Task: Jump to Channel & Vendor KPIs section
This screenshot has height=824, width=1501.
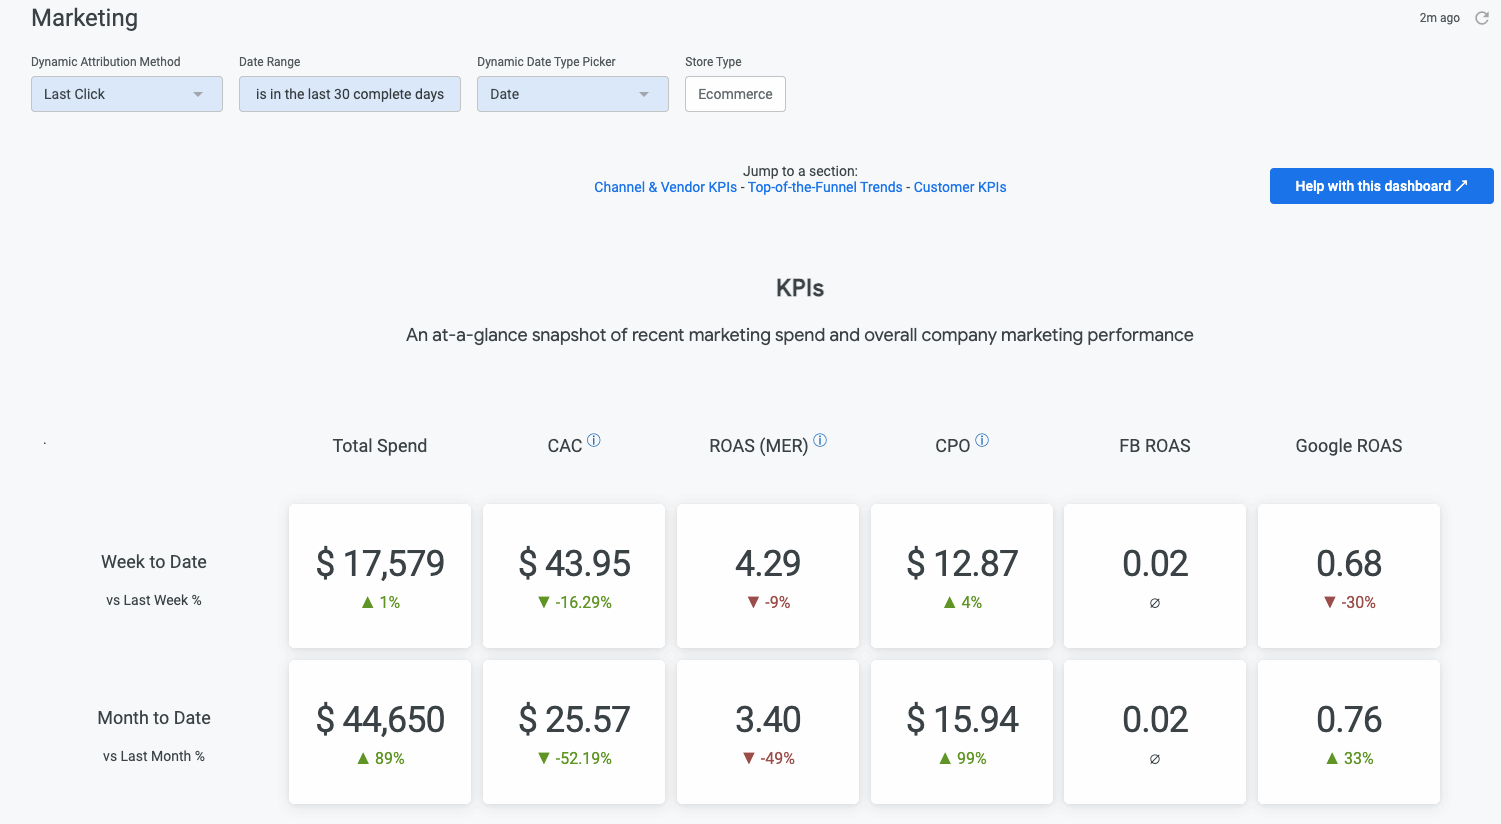Action: [665, 187]
